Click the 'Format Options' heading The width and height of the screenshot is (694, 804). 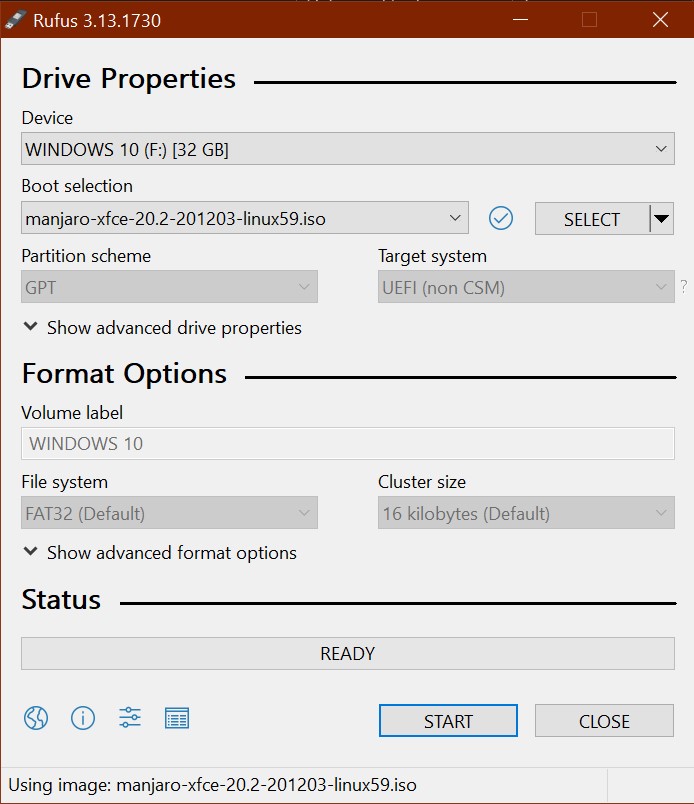point(124,374)
